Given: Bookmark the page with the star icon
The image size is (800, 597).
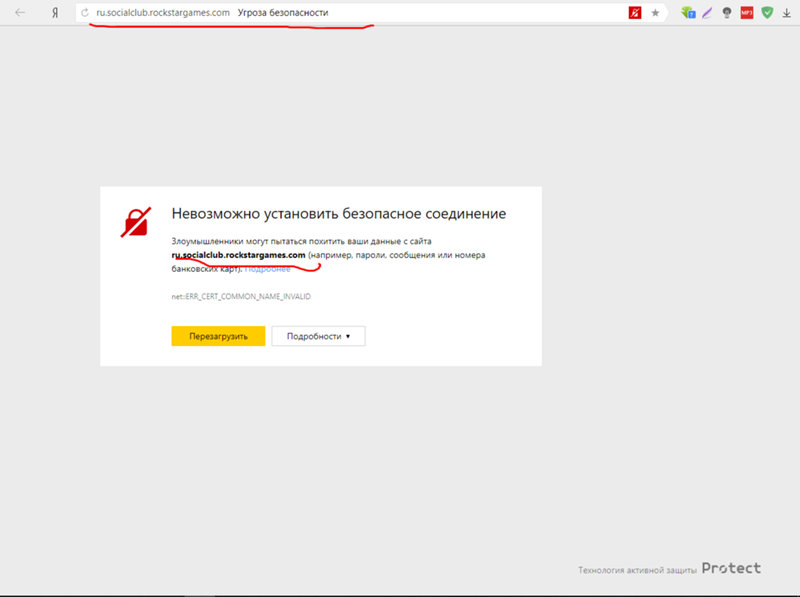Looking at the screenshot, I should pyautogui.click(x=655, y=13).
